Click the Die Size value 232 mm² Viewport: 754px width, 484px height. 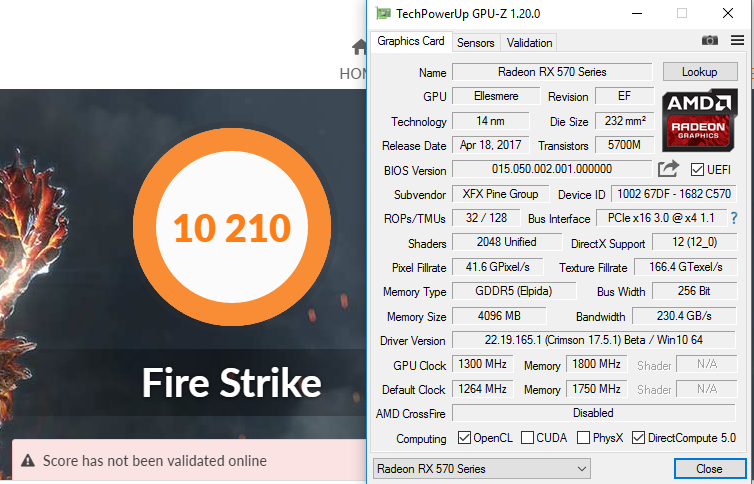(625, 121)
